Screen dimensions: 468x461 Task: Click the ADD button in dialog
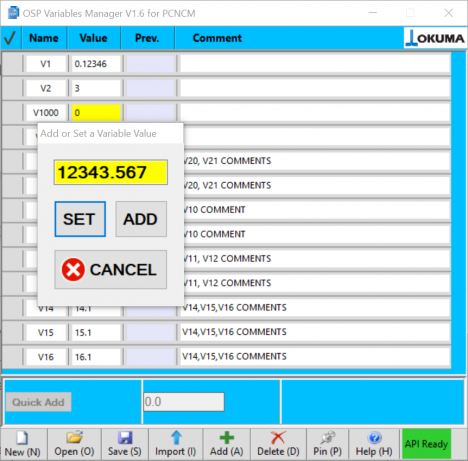pos(141,219)
